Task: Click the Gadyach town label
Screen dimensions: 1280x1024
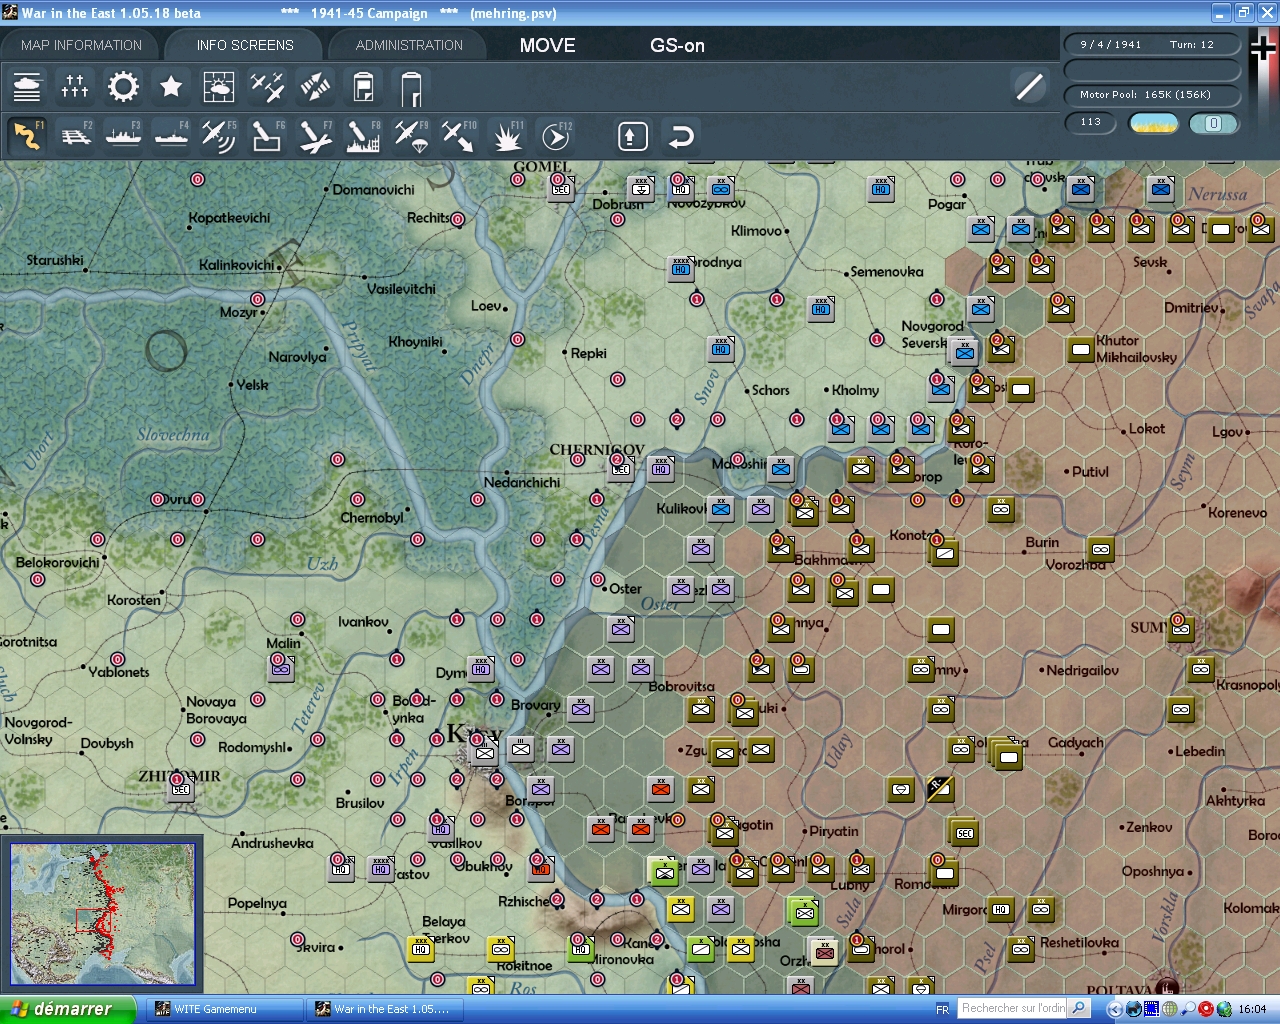Action: (x=1076, y=742)
